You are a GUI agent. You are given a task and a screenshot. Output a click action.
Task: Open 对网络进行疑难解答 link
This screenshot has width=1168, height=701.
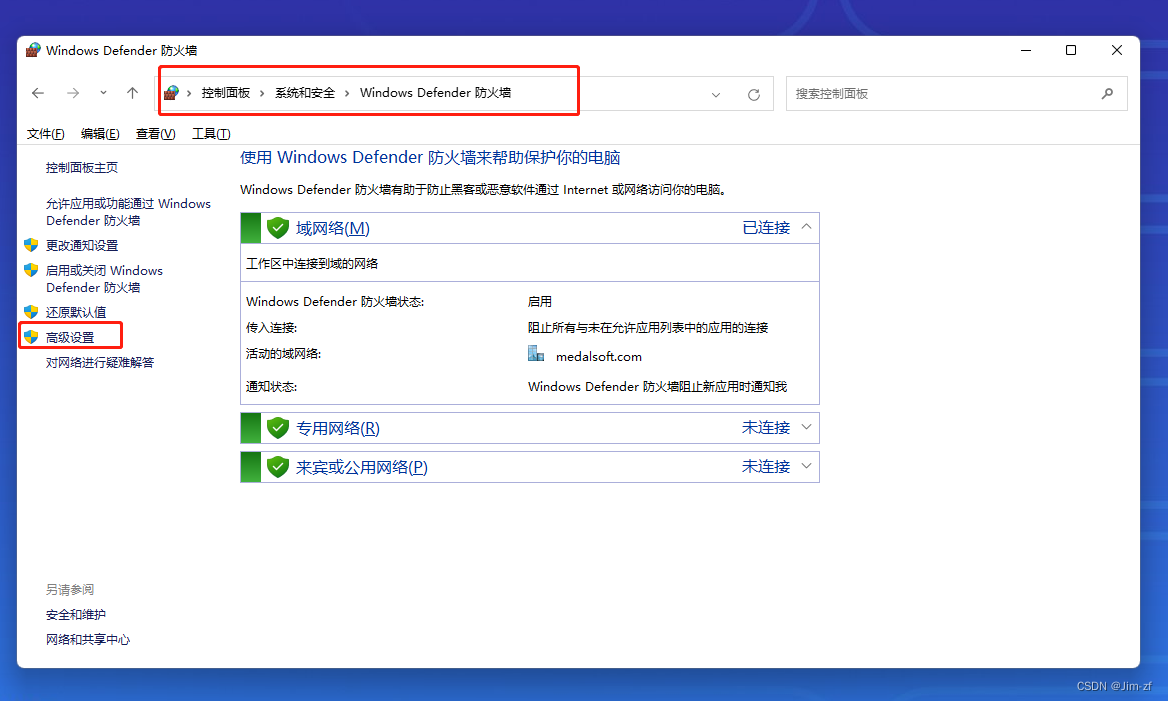pos(100,363)
